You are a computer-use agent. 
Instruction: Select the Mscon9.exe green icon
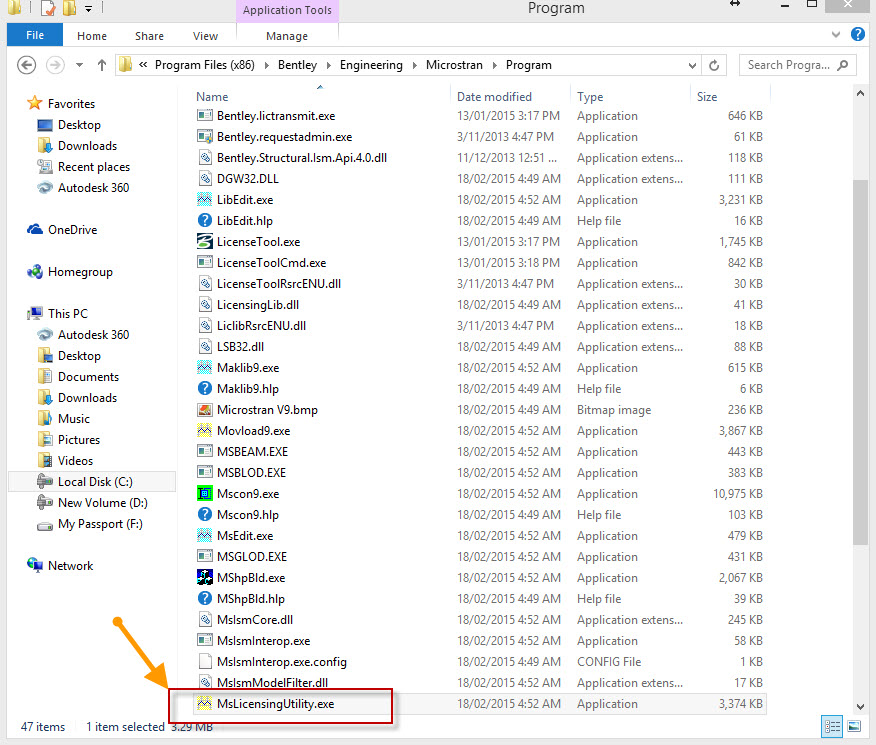point(204,493)
